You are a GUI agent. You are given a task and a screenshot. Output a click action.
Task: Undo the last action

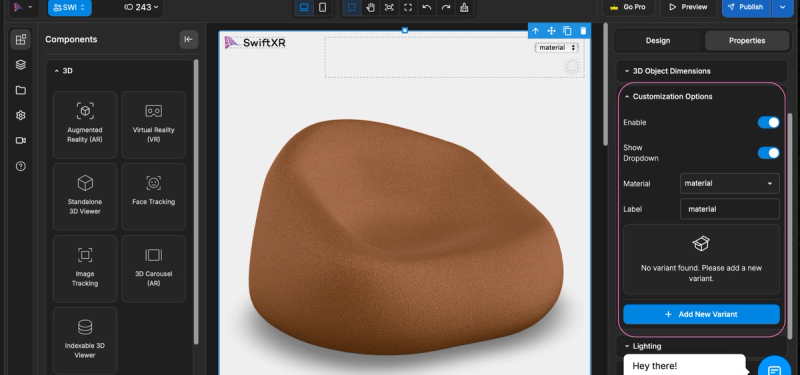[x=427, y=7]
